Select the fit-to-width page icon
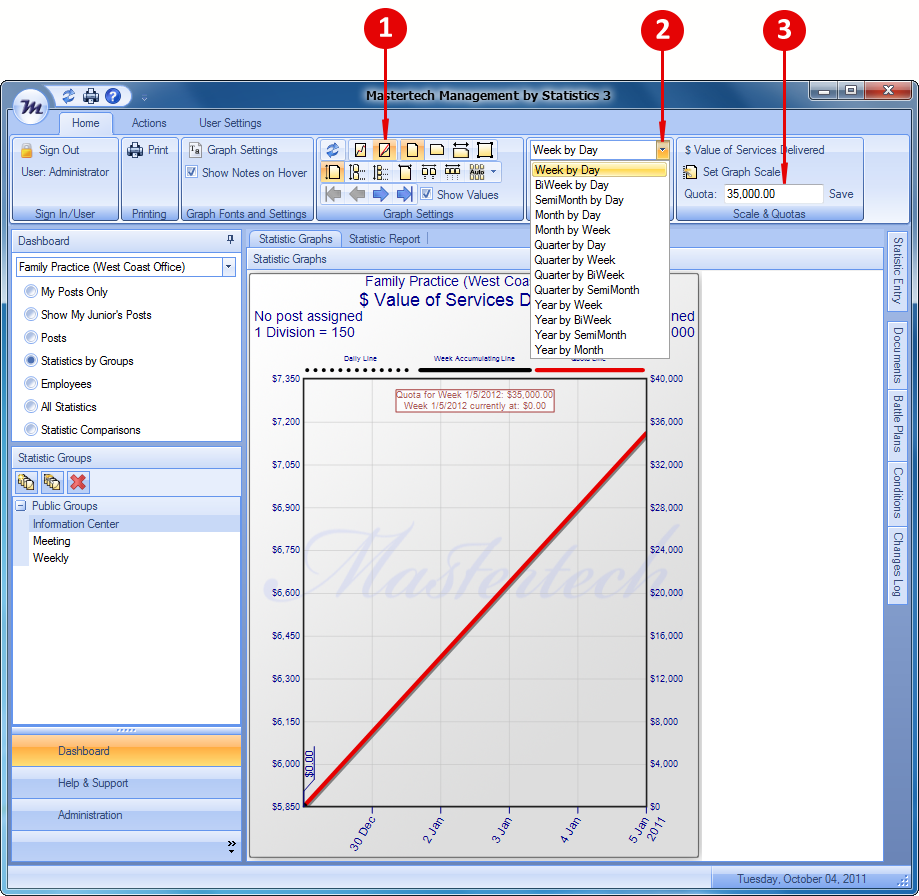Screen dimensions: 919x896 pyautogui.click(x=461, y=149)
